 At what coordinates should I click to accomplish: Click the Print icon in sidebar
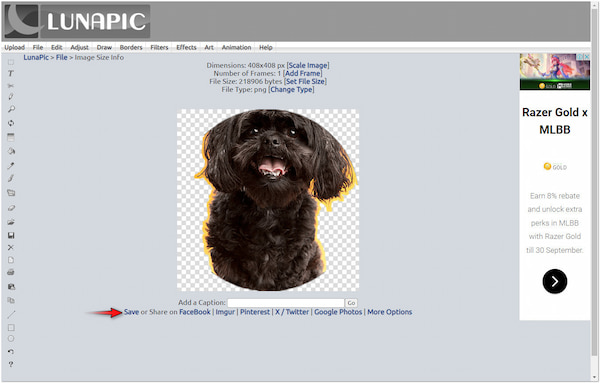click(x=11, y=272)
